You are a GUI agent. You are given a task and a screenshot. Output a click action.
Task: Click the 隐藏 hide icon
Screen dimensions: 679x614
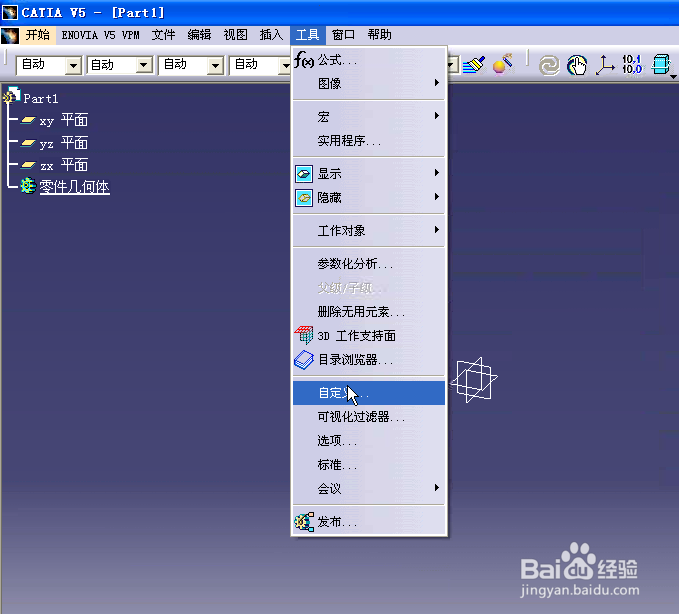point(304,198)
